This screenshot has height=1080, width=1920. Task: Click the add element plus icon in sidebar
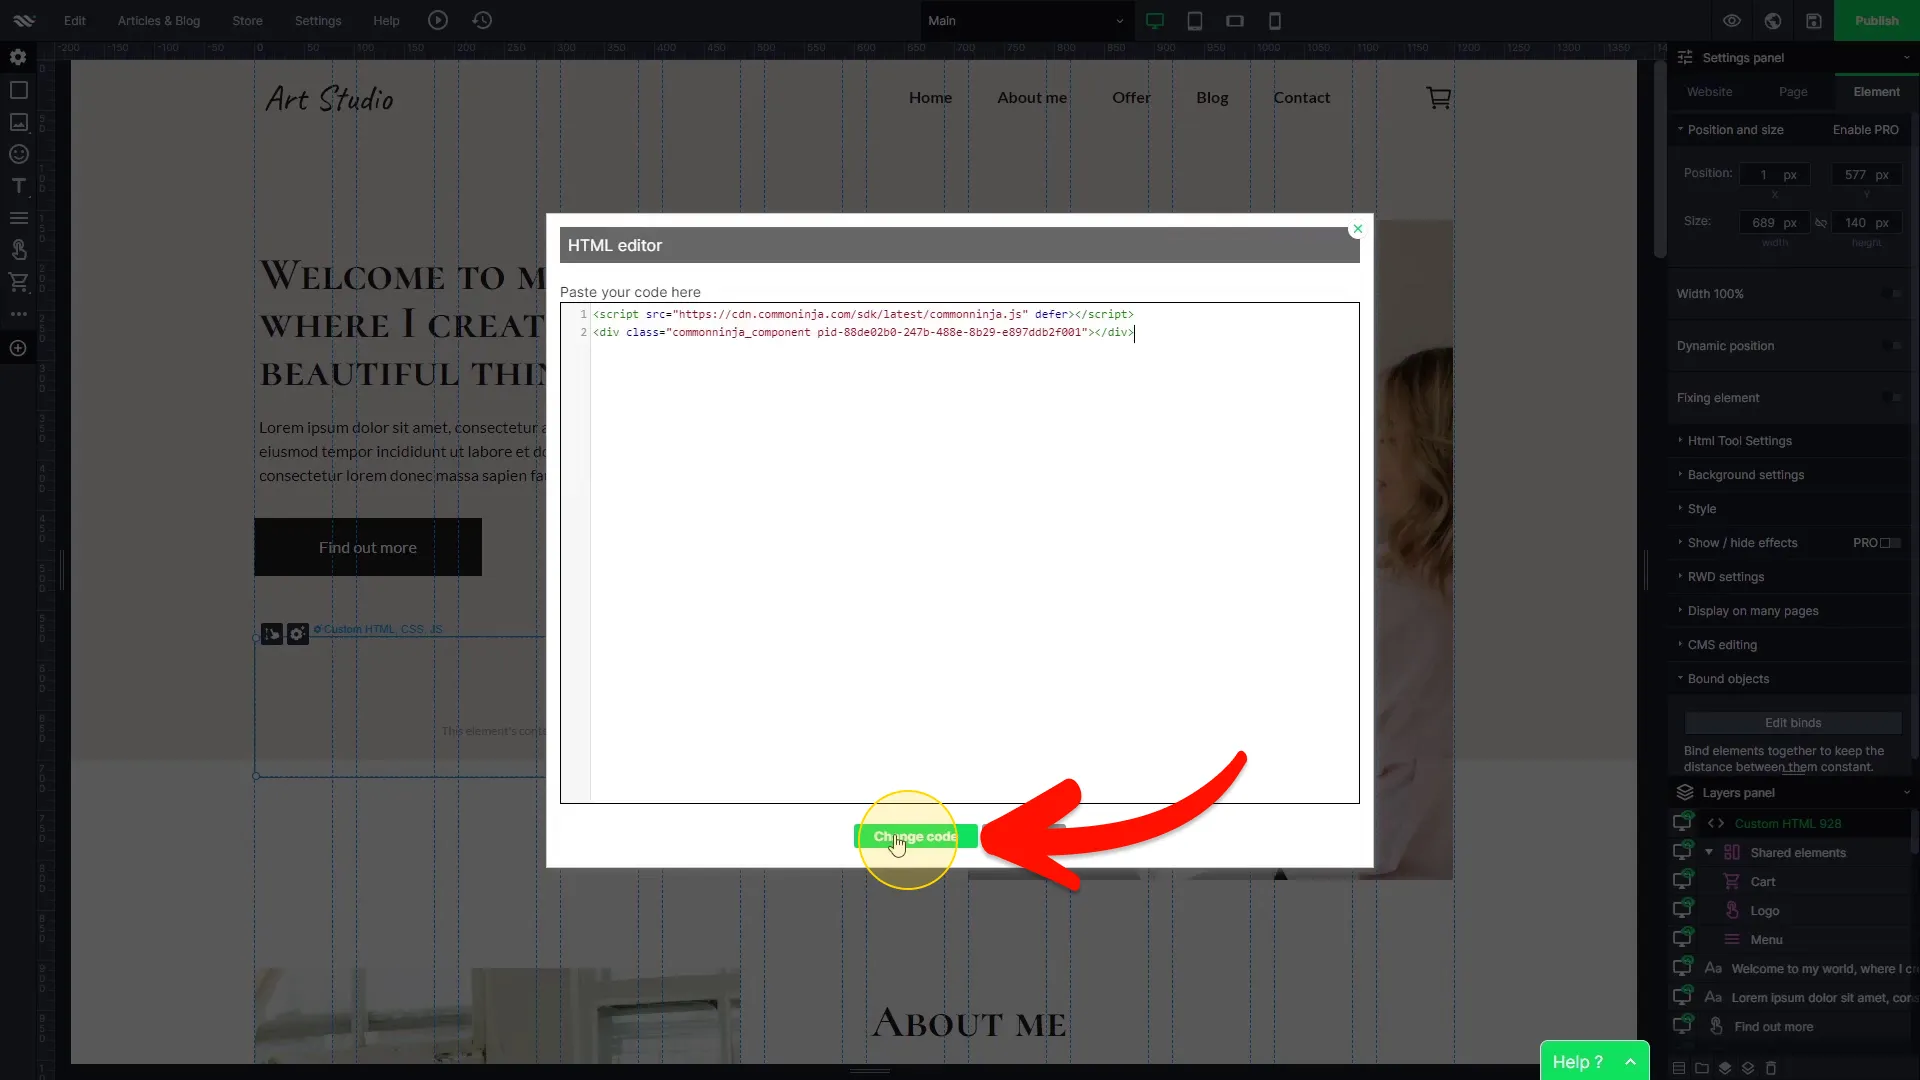click(18, 348)
